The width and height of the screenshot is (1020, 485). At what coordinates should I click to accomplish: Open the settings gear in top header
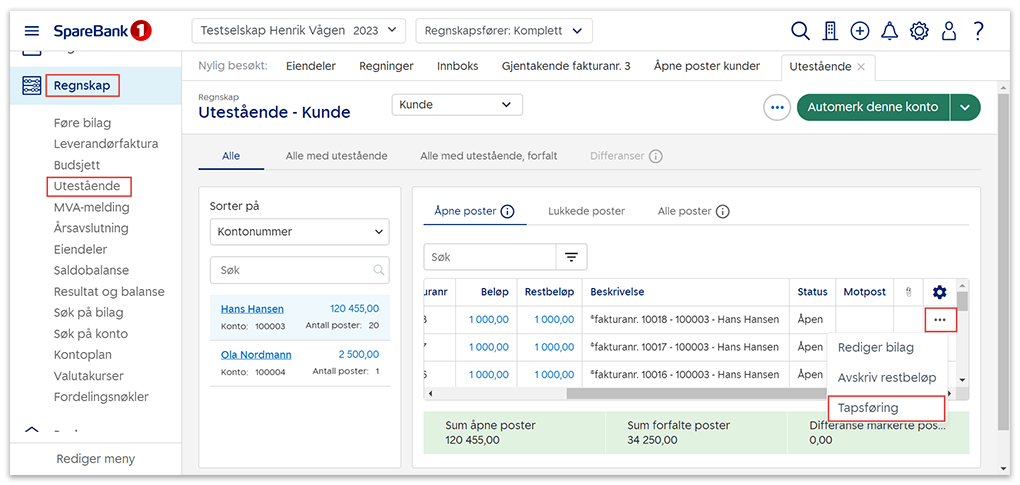point(919,31)
